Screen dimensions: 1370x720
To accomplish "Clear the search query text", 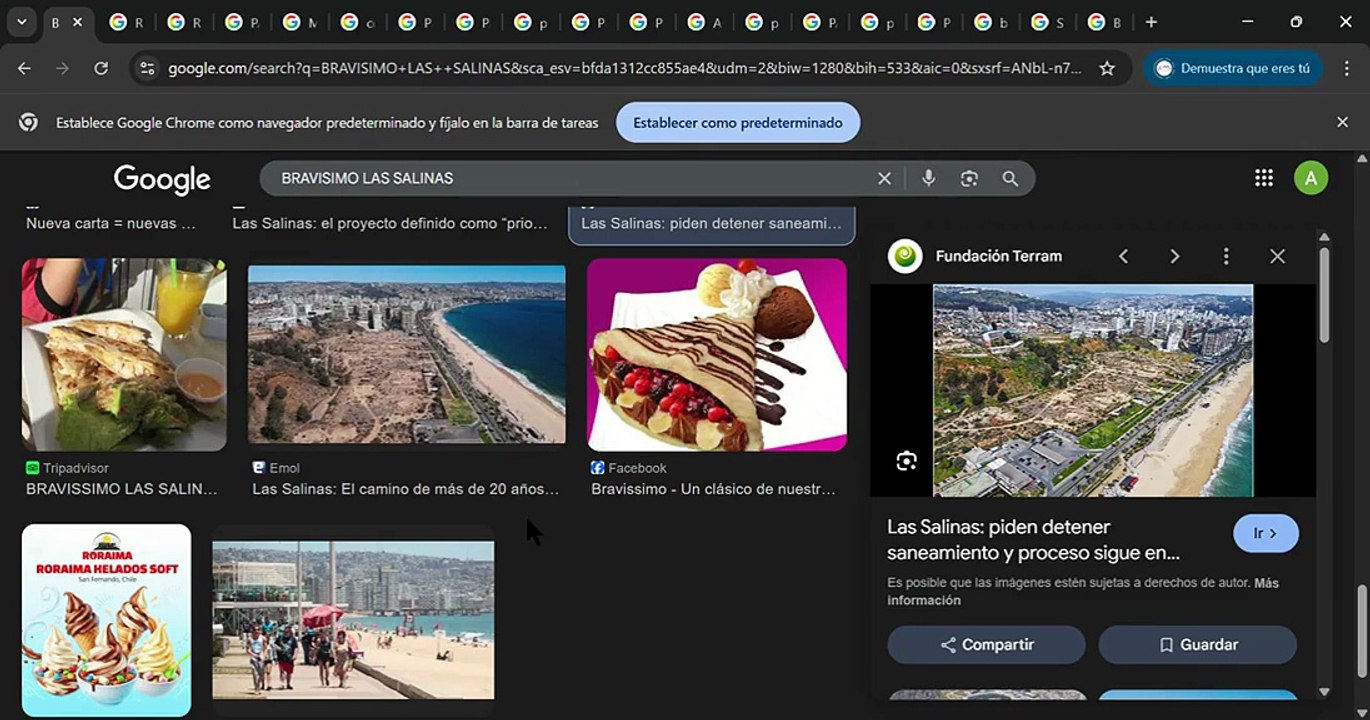I will point(884,178).
